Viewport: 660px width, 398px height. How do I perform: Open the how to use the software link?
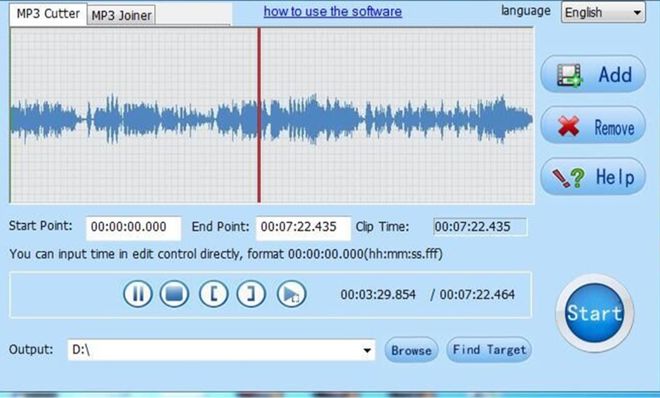pyautogui.click(x=333, y=11)
